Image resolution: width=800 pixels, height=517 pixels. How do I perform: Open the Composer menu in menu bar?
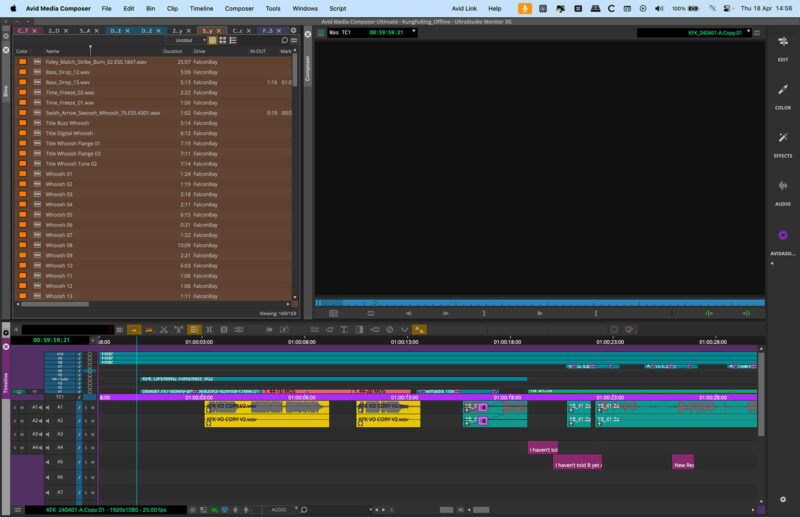pyautogui.click(x=239, y=8)
